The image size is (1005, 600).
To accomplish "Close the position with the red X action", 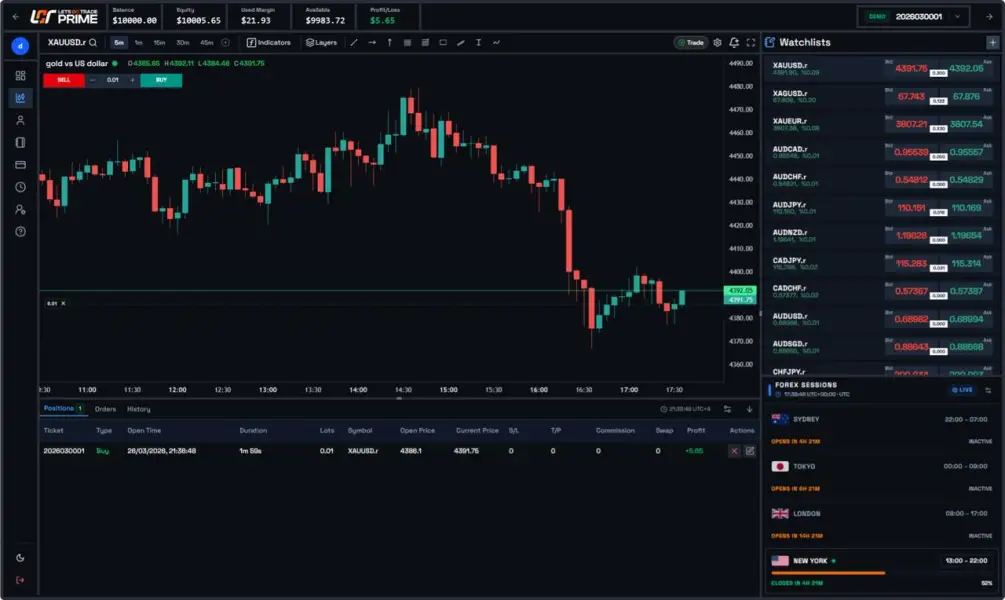I will pyautogui.click(x=735, y=451).
